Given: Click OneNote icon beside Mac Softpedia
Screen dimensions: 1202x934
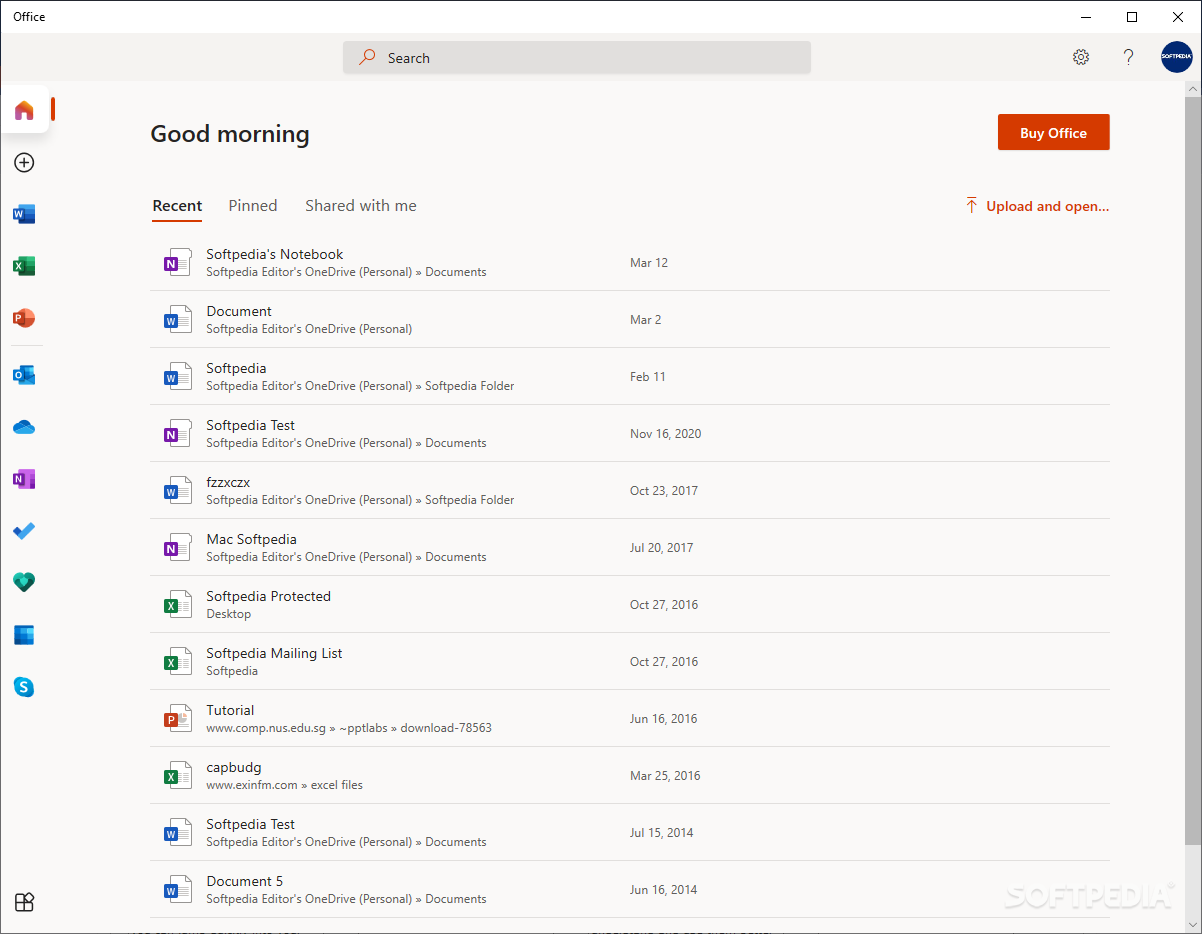Looking at the screenshot, I should [177, 548].
